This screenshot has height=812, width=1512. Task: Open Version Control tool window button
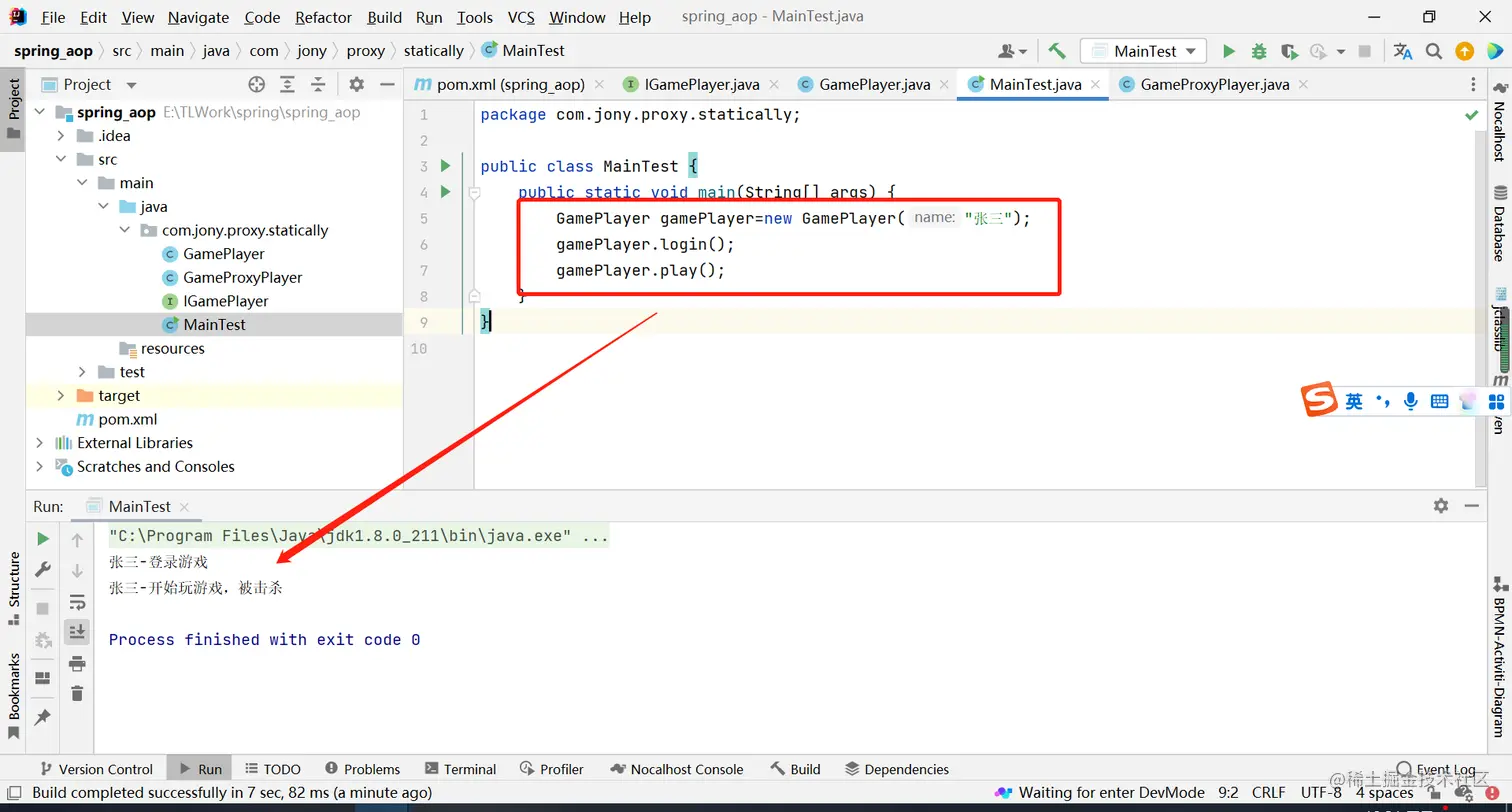pos(96,769)
